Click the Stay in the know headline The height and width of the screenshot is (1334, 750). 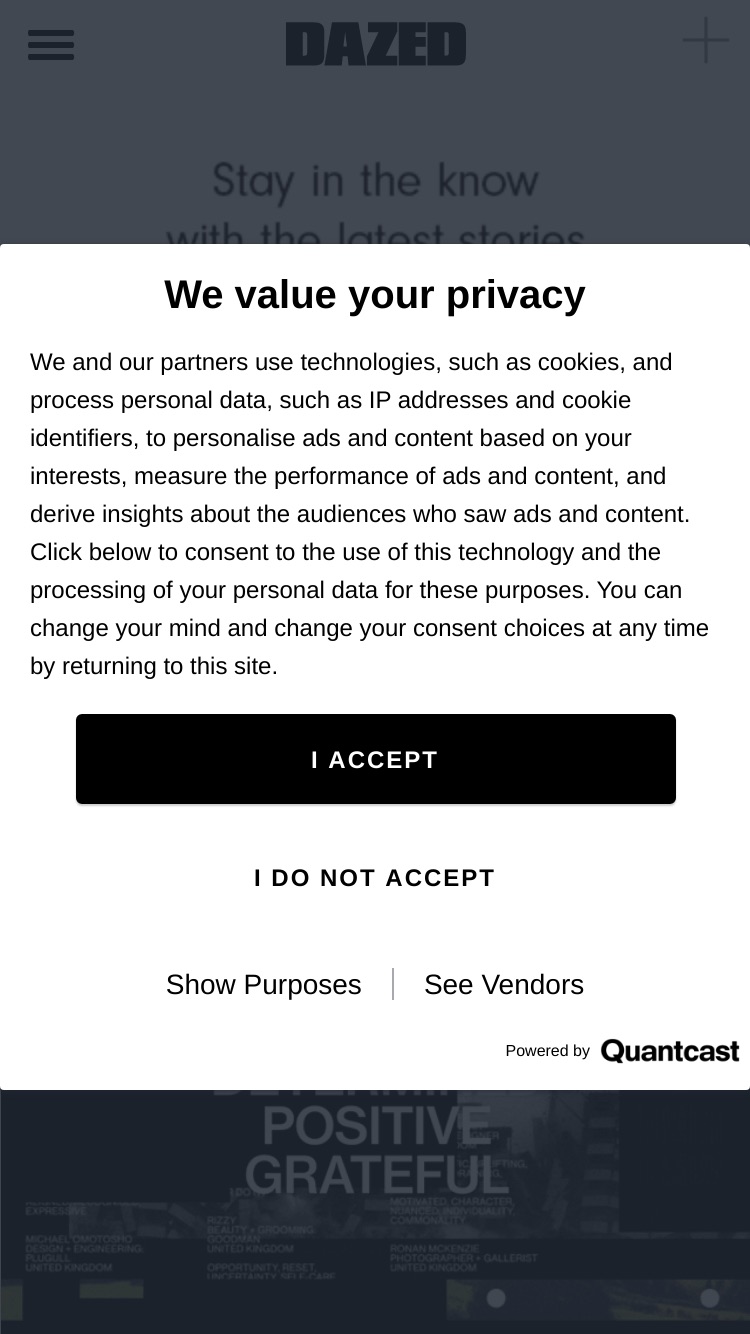375,181
